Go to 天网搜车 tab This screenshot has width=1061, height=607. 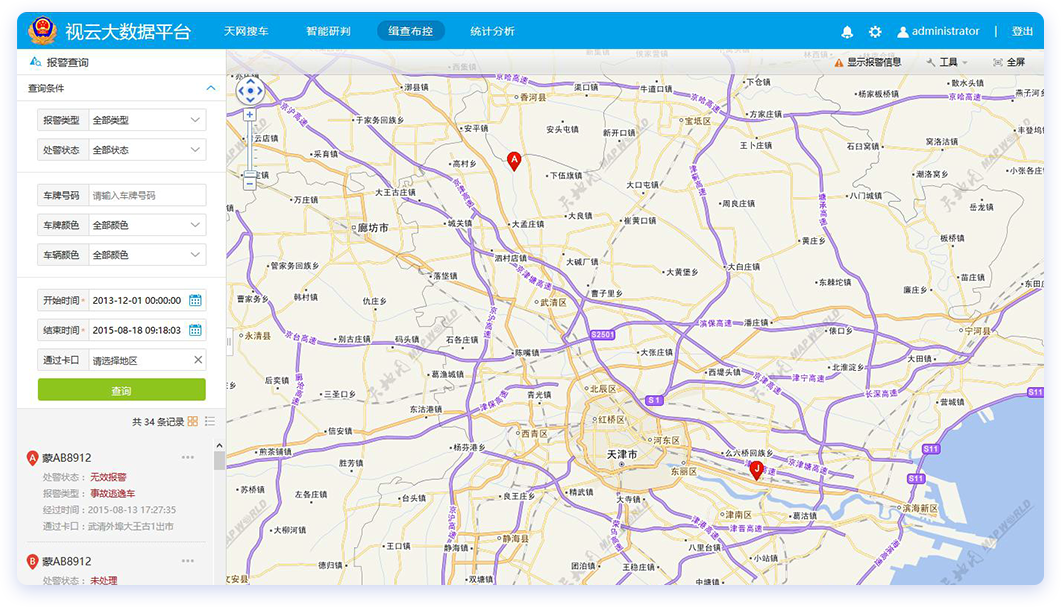[x=246, y=31]
